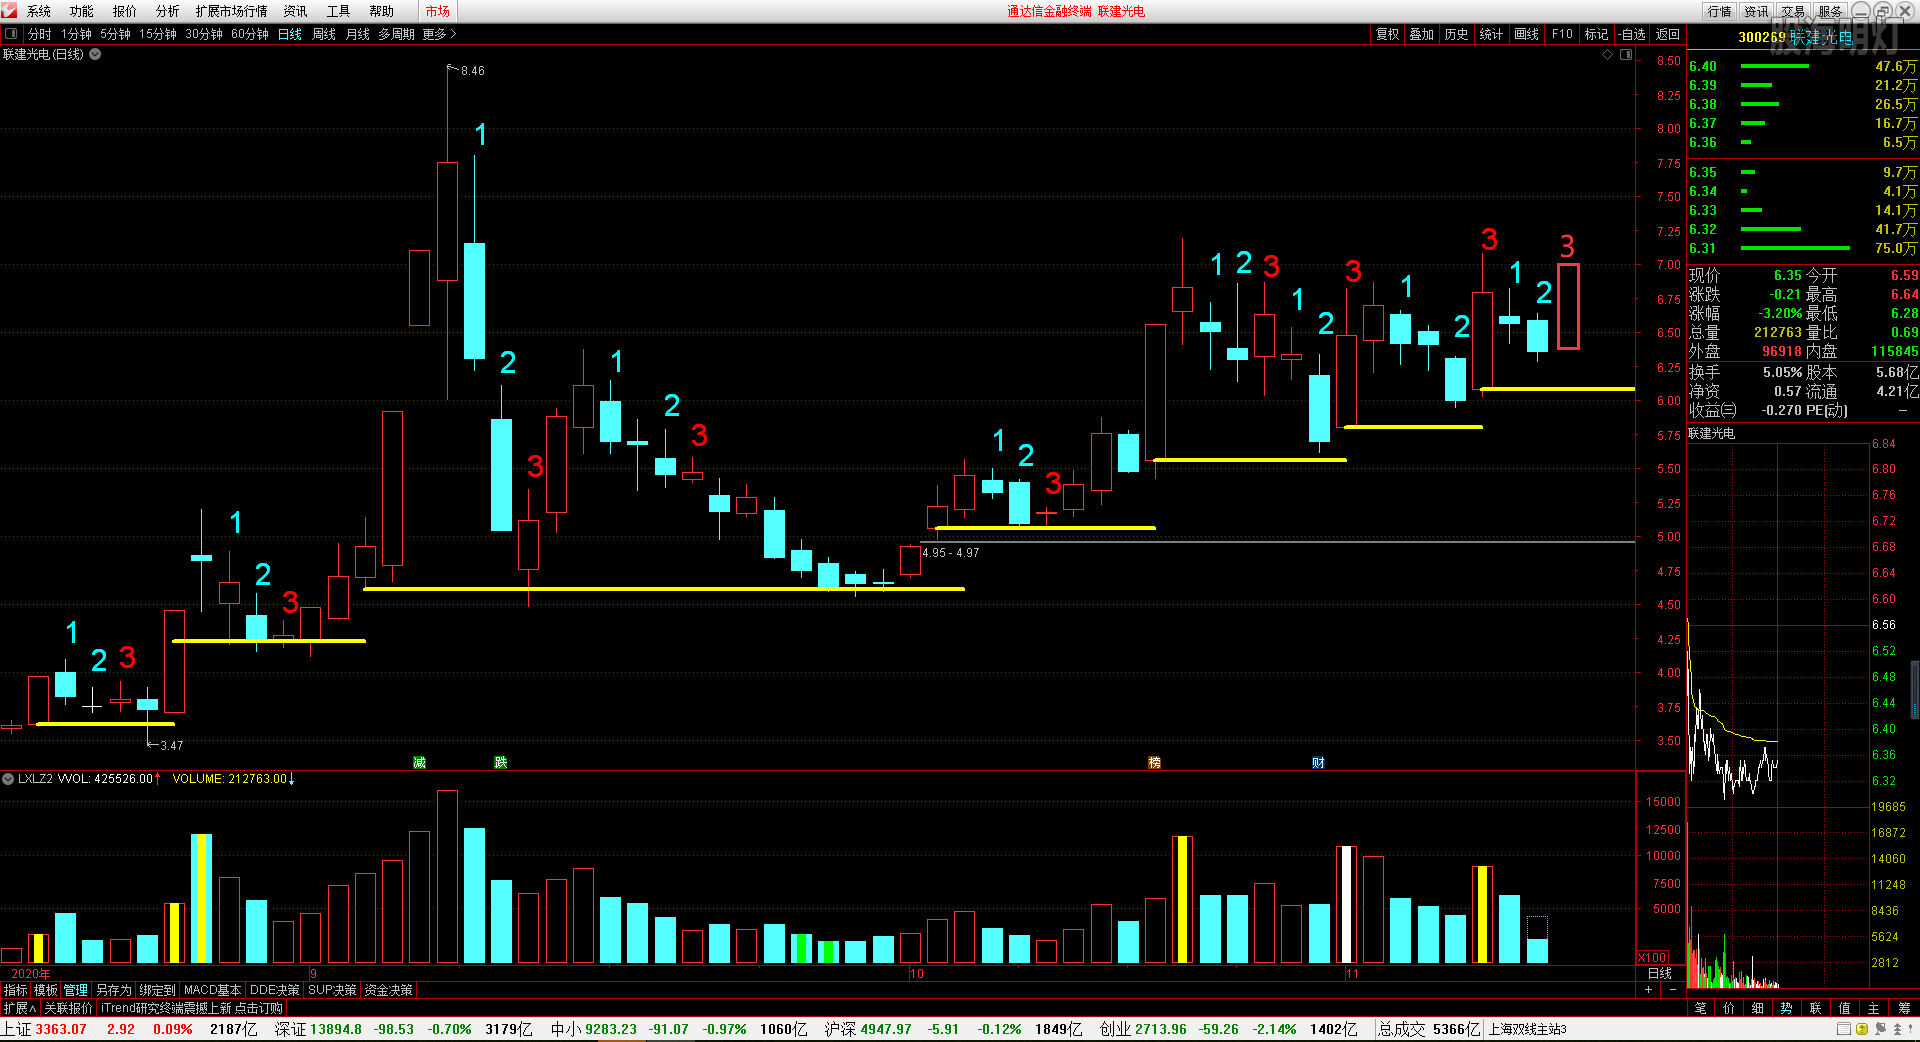
Task: Click the small panel icon left of 分时
Action: pos(11,34)
